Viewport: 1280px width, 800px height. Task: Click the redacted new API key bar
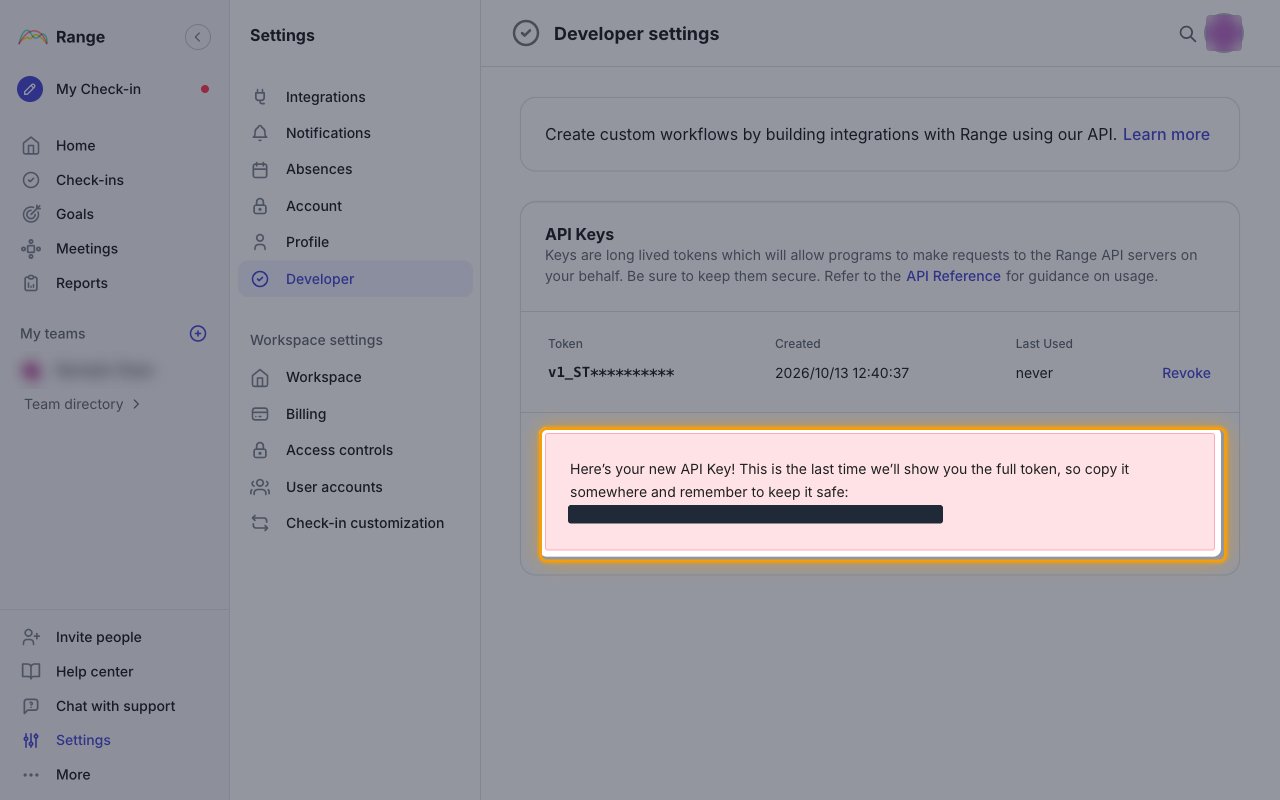click(x=755, y=514)
